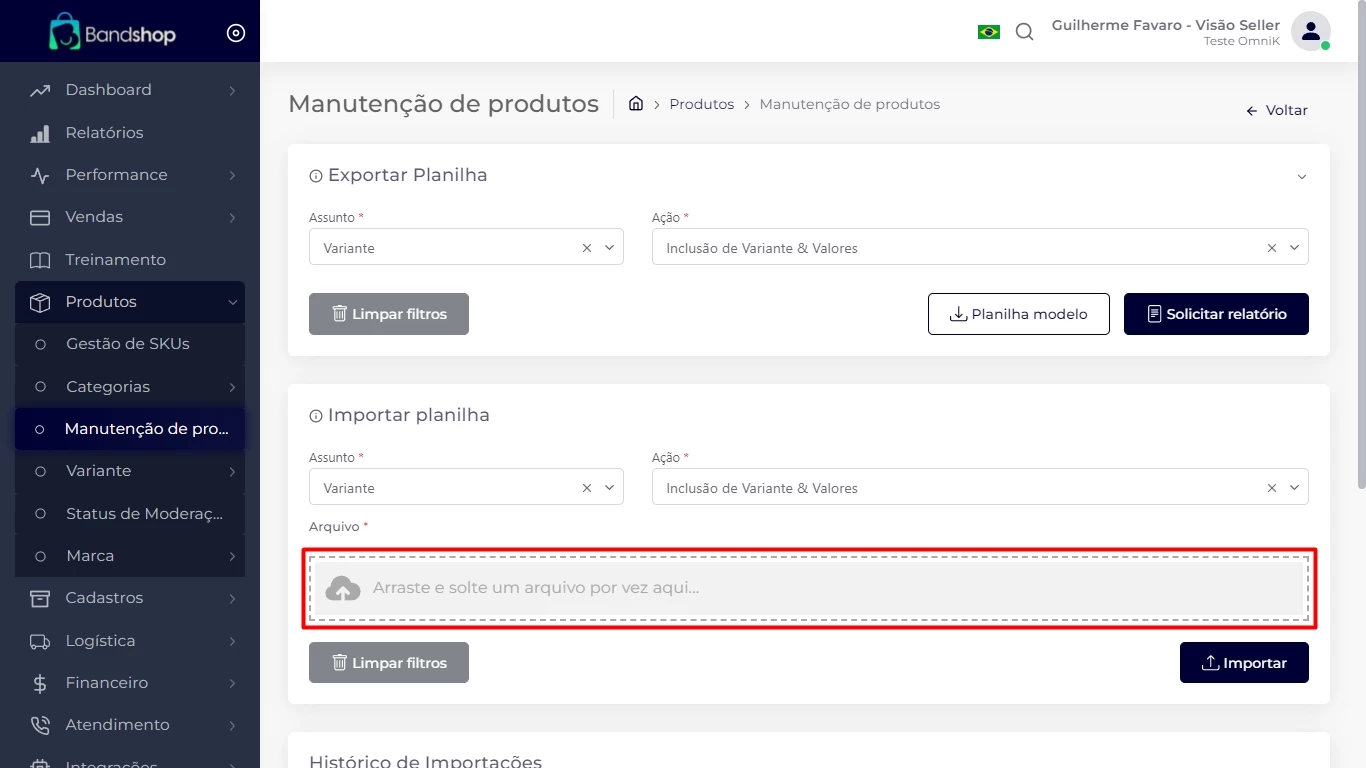Clear the export Assunto Variante selection

coord(587,248)
